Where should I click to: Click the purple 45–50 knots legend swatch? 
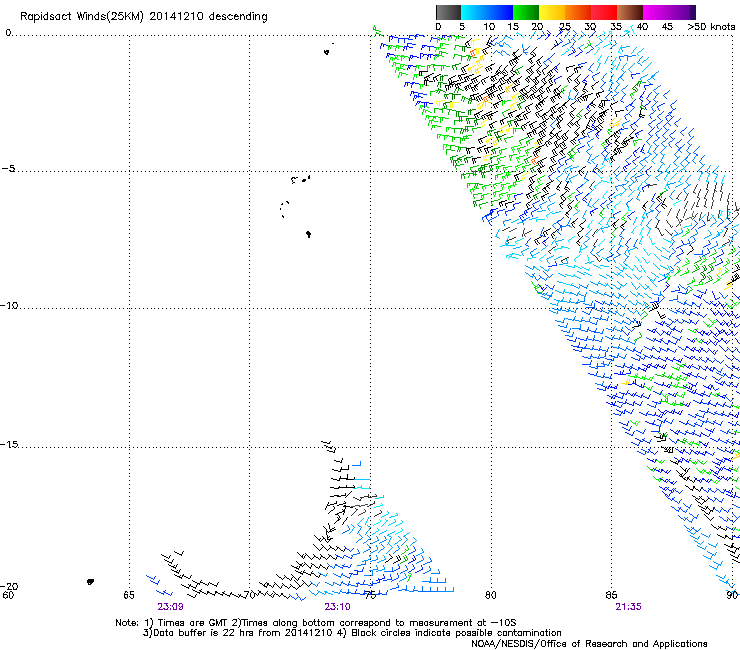(x=682, y=12)
